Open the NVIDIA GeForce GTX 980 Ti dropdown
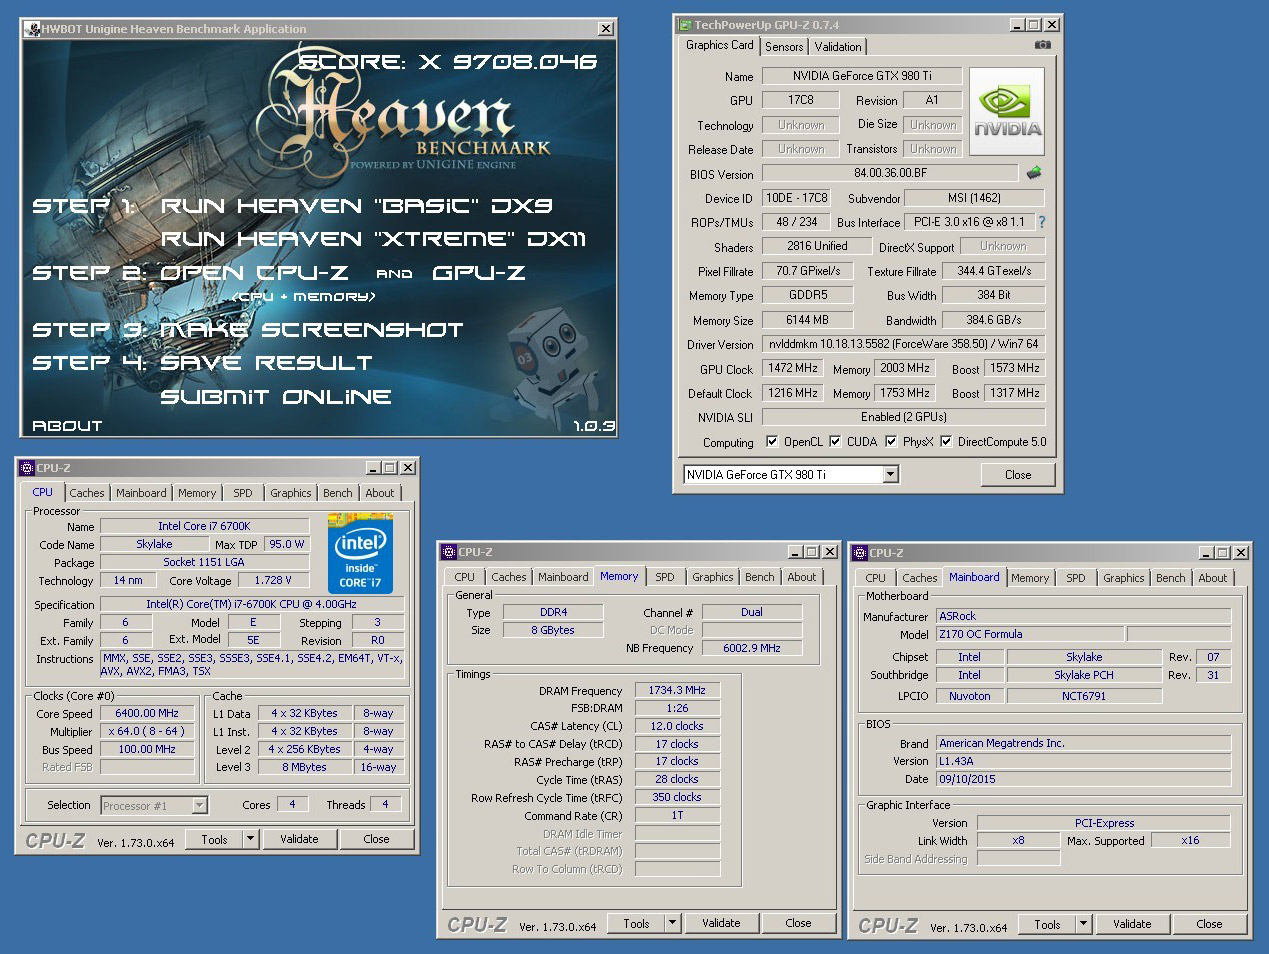 pos(890,475)
